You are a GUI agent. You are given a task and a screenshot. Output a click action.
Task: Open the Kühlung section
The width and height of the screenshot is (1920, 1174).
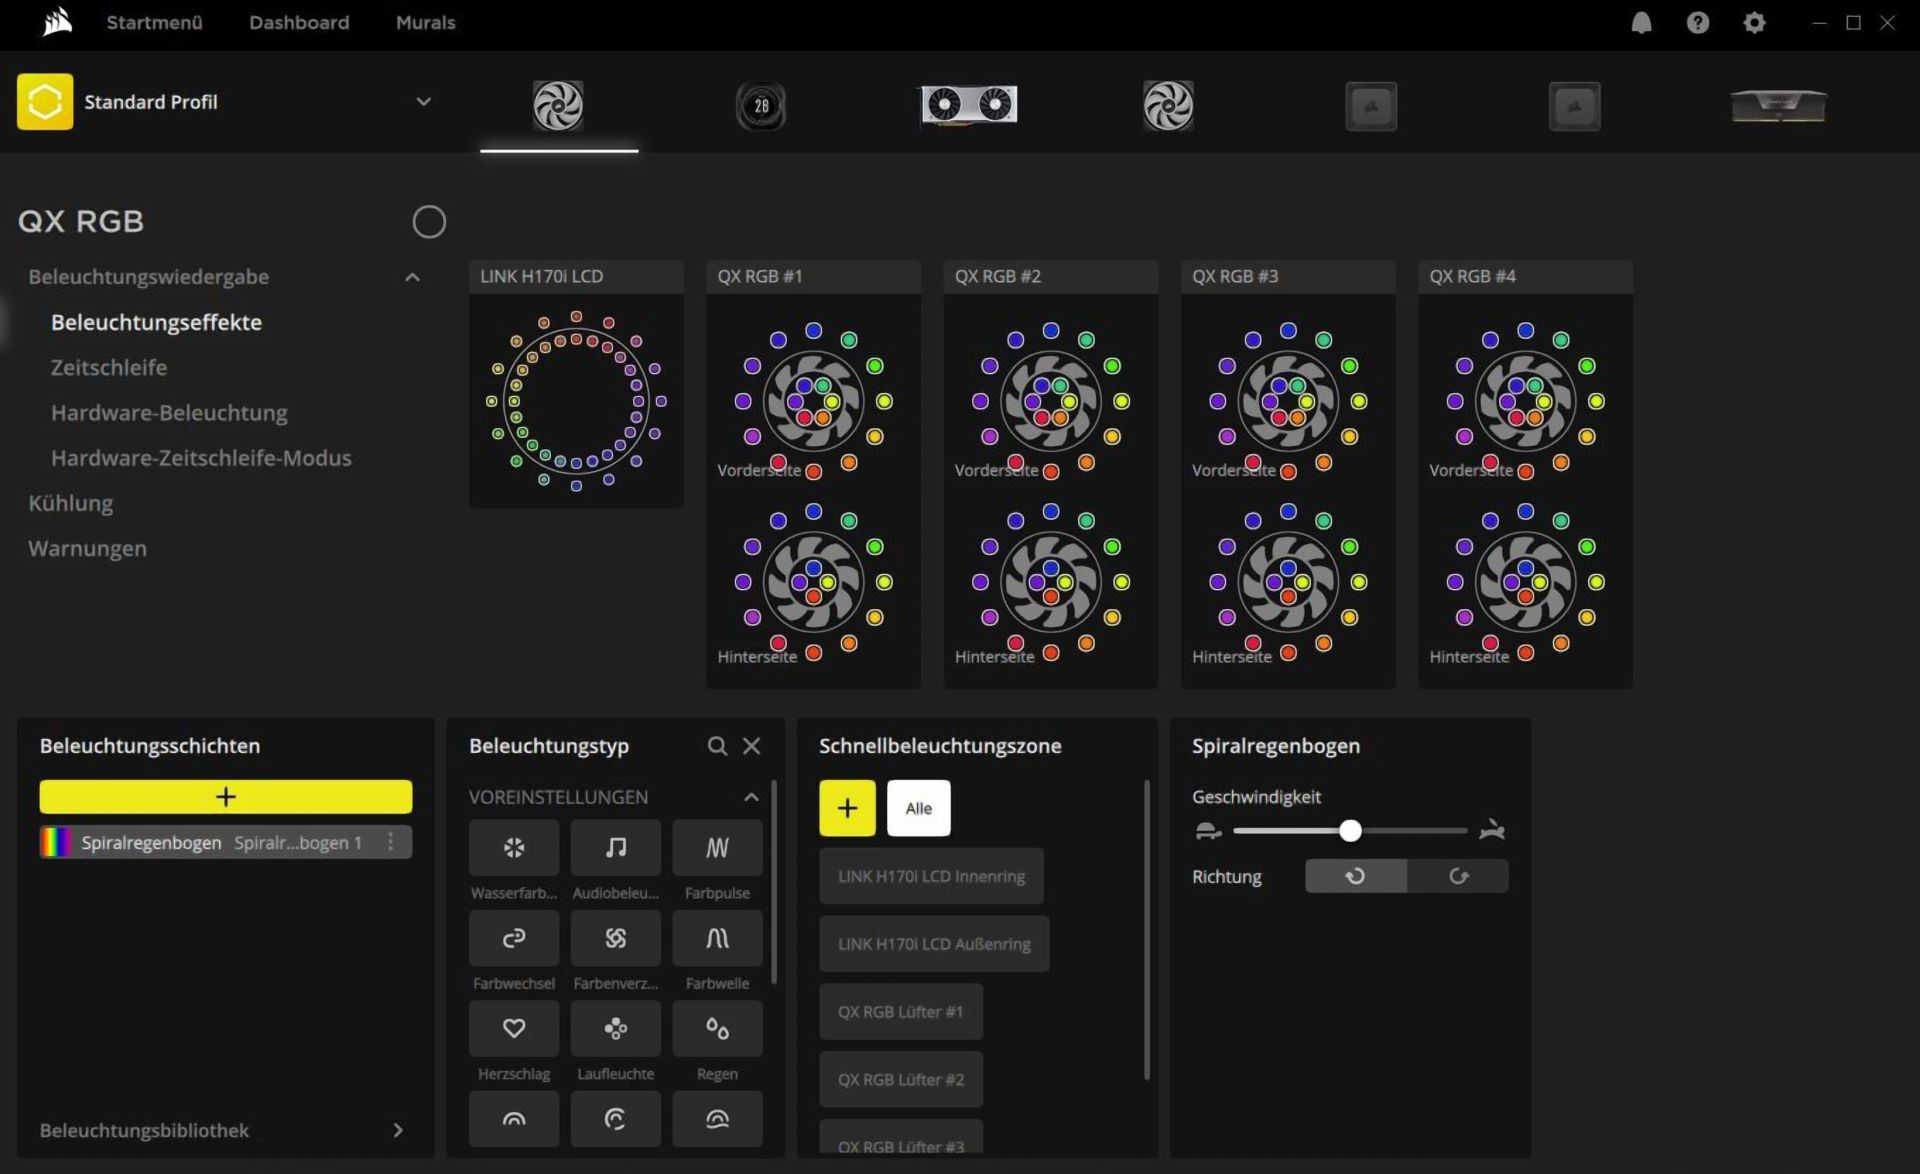pos(70,503)
